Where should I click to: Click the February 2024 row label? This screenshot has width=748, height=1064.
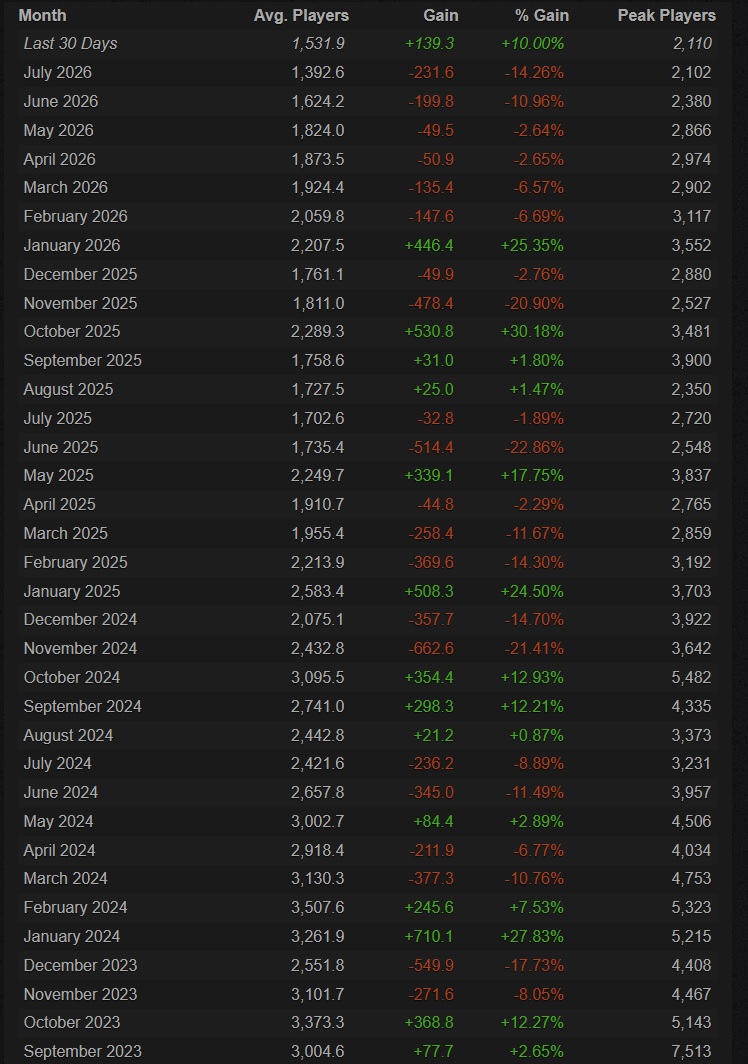75,907
